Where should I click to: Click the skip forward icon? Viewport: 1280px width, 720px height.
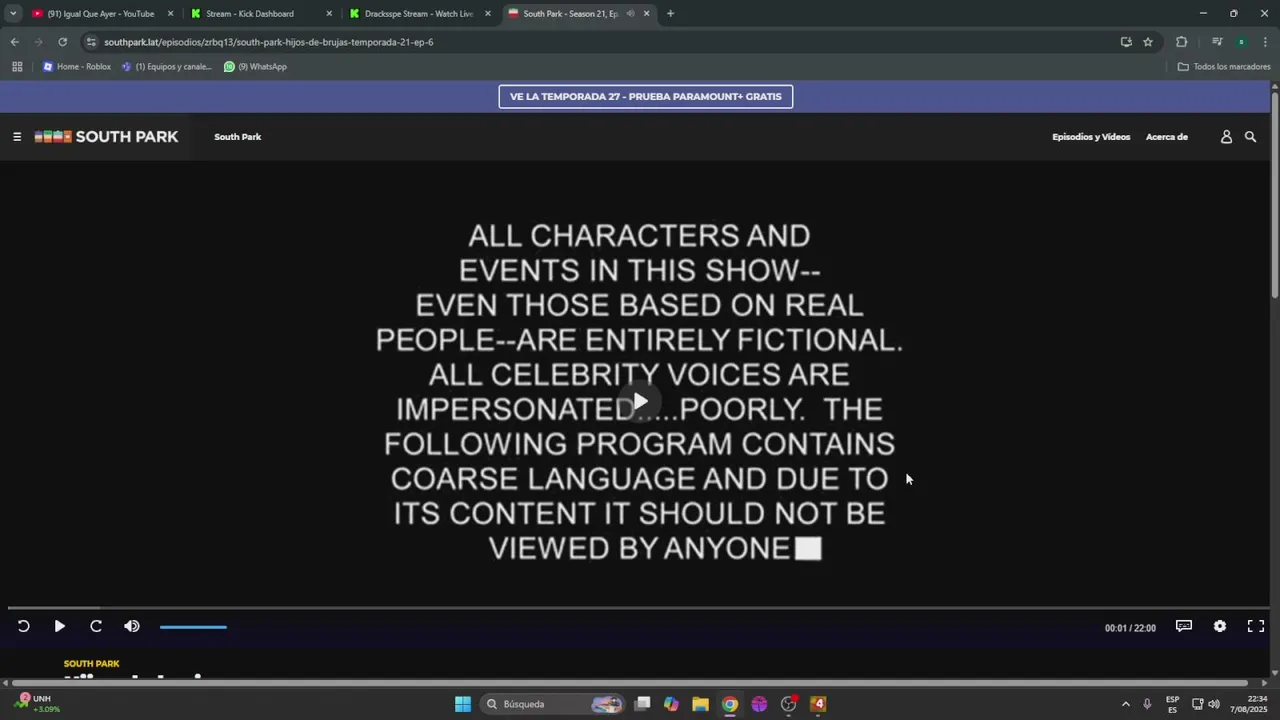(x=96, y=626)
